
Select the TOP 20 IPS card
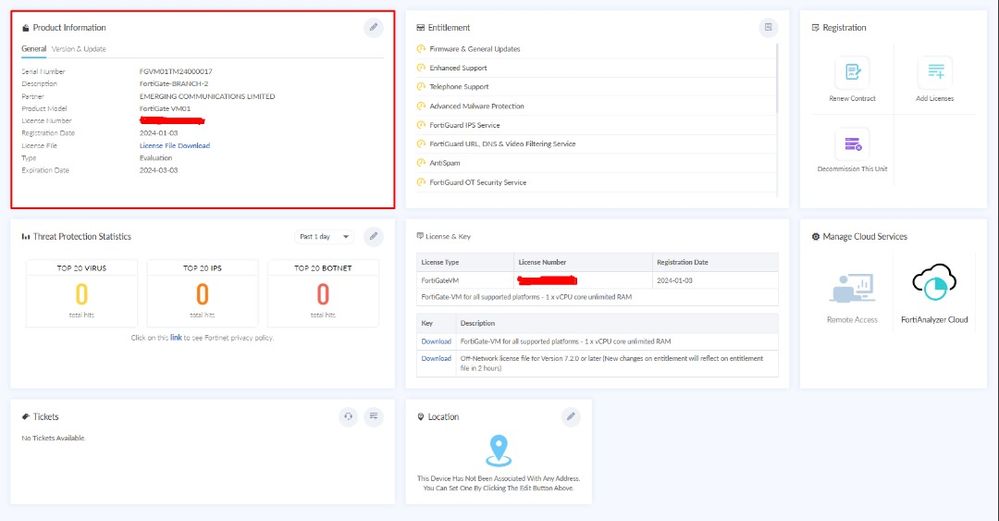pos(203,293)
